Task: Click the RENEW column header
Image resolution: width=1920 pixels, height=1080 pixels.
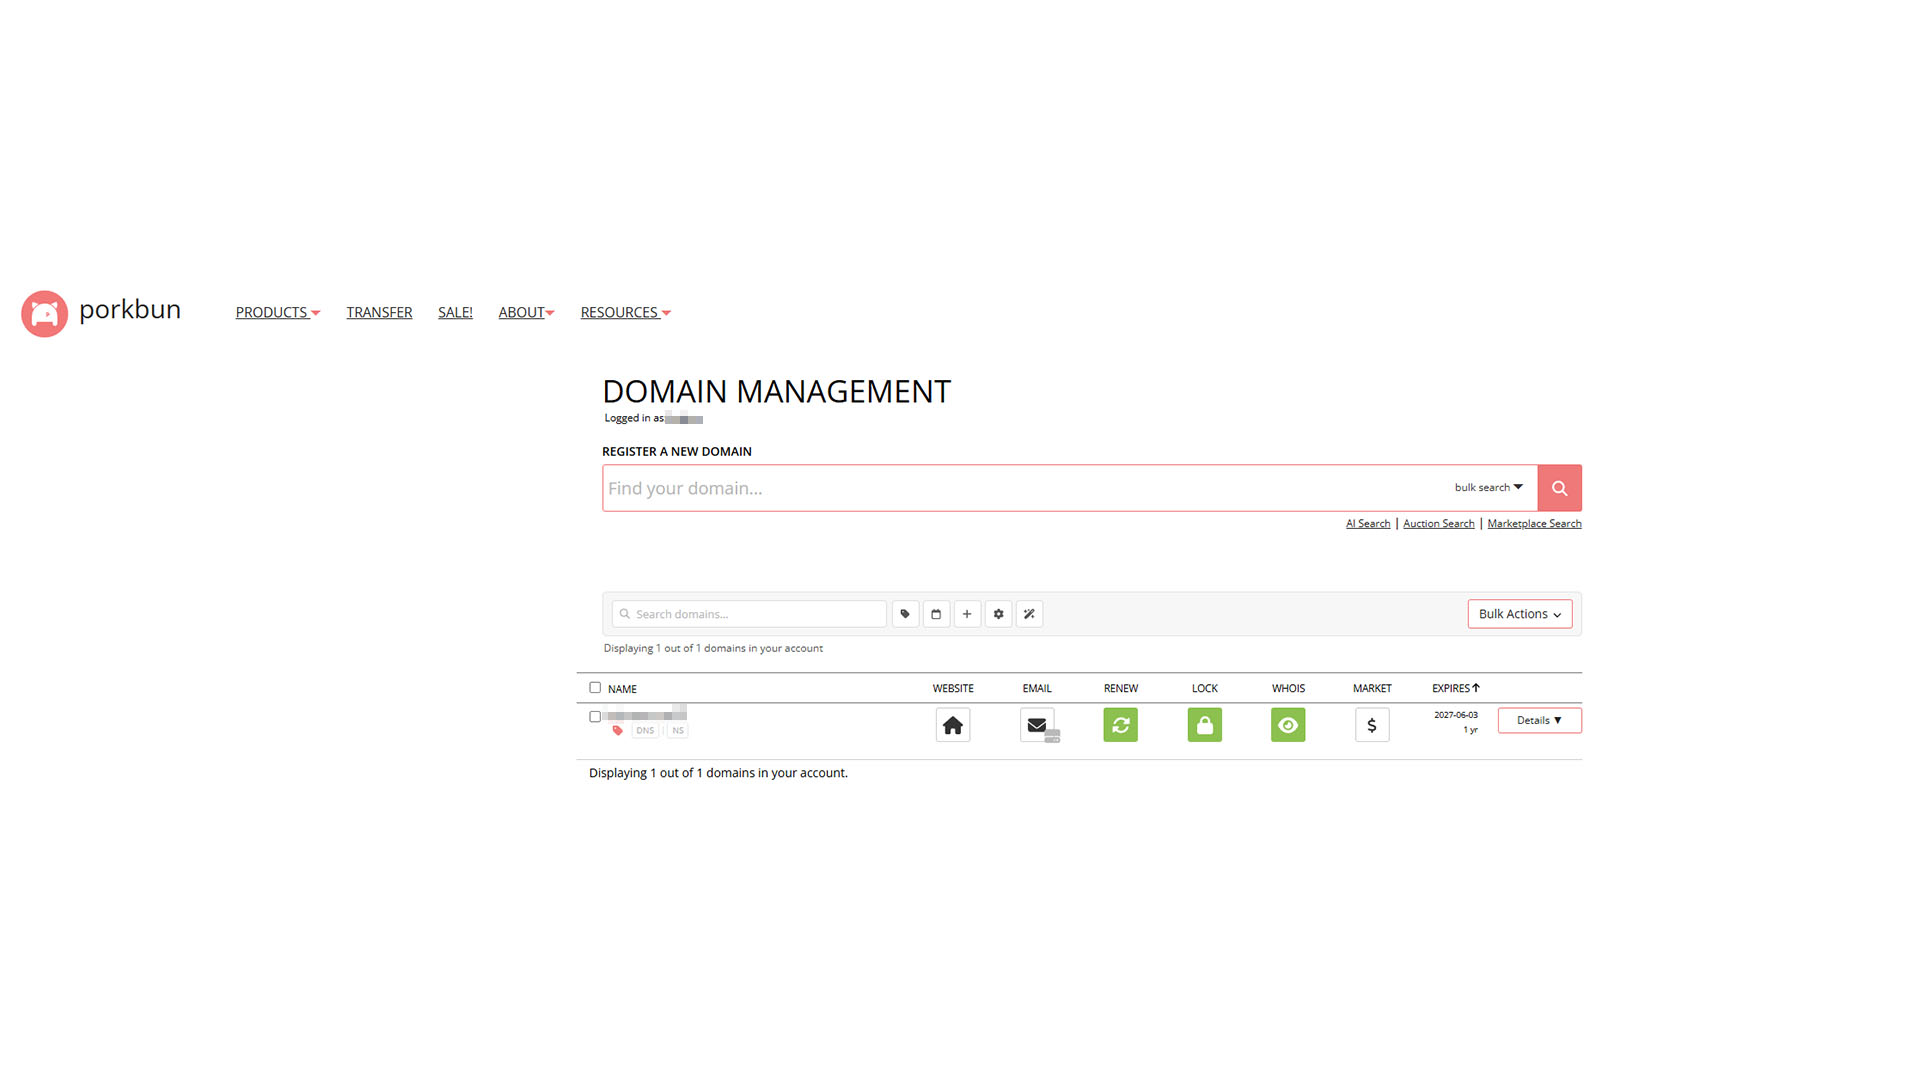Action: point(1121,689)
